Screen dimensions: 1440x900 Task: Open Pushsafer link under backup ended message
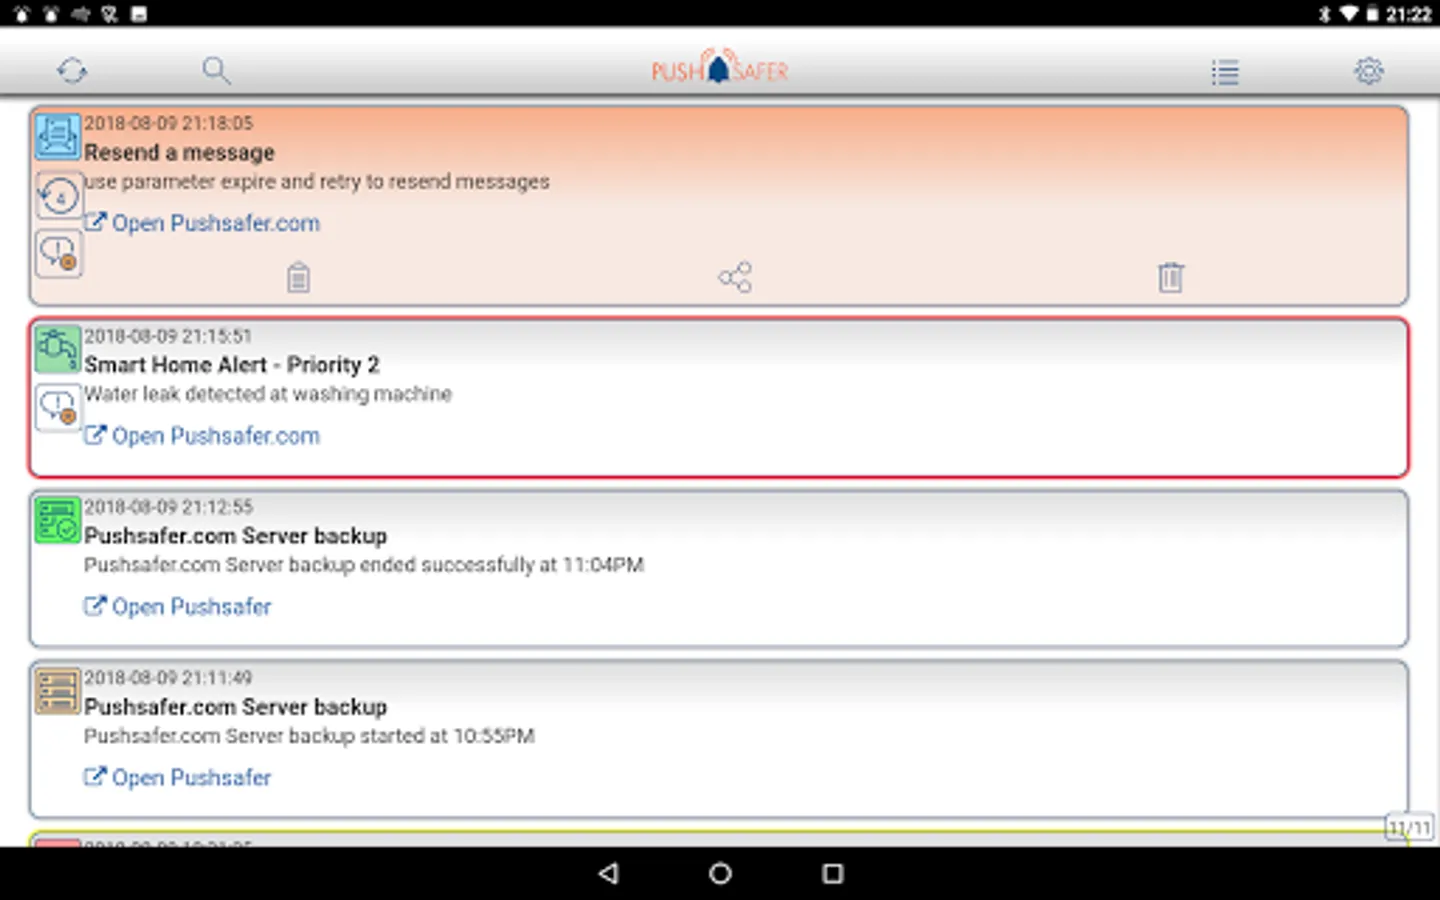click(177, 607)
